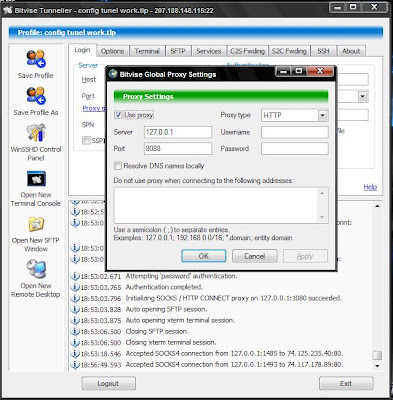This screenshot has width=393, height=400.
Task: Open the C2S Fwding tab
Action: (247, 51)
